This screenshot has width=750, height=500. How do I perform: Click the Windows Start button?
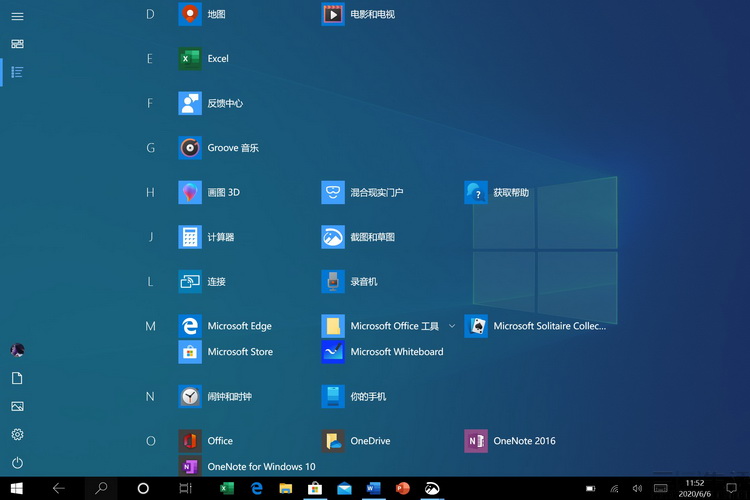(17, 488)
